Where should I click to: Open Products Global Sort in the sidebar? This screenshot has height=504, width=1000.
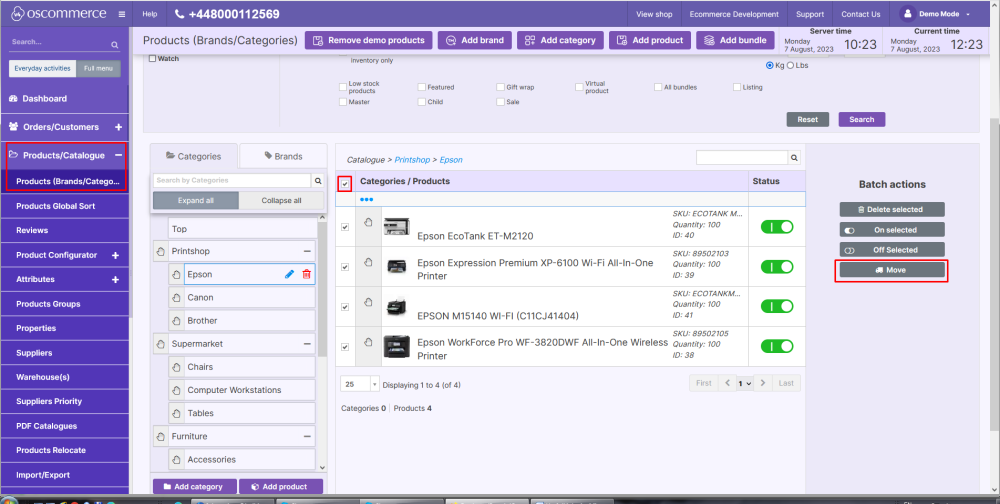[x=56, y=206]
